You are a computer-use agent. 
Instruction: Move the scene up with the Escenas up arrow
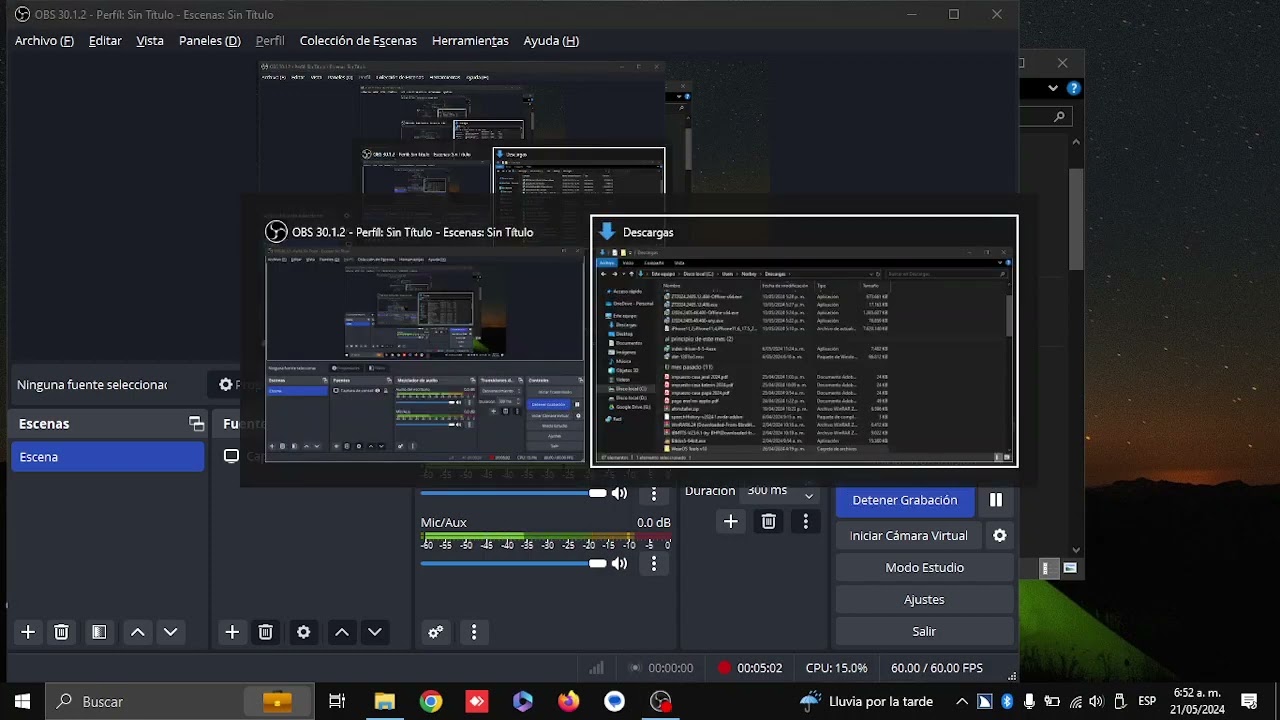138,632
